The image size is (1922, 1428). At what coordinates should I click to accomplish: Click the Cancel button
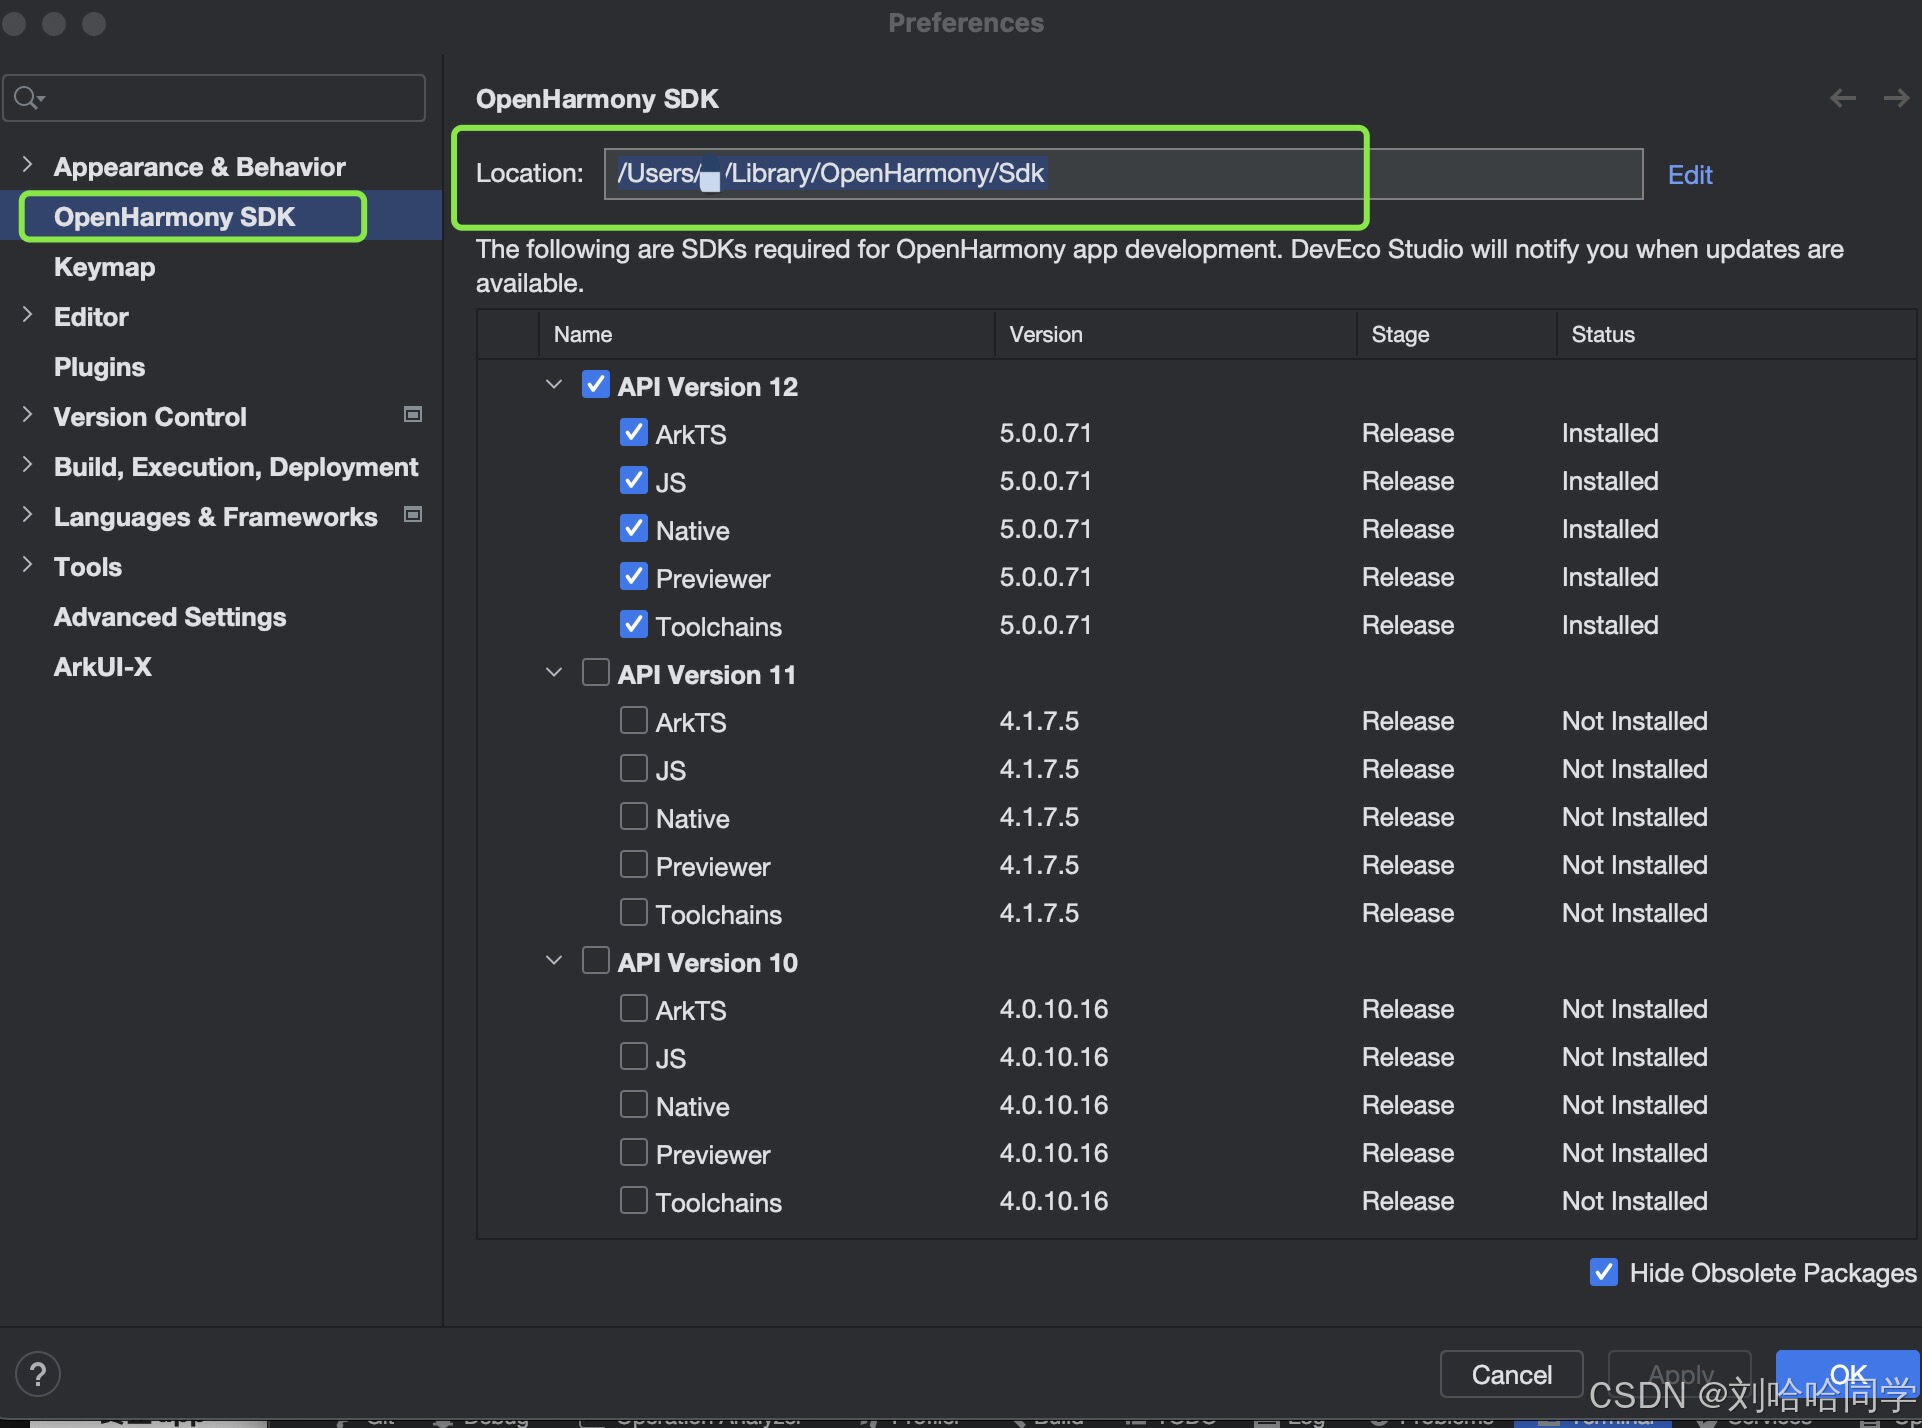(x=1510, y=1374)
